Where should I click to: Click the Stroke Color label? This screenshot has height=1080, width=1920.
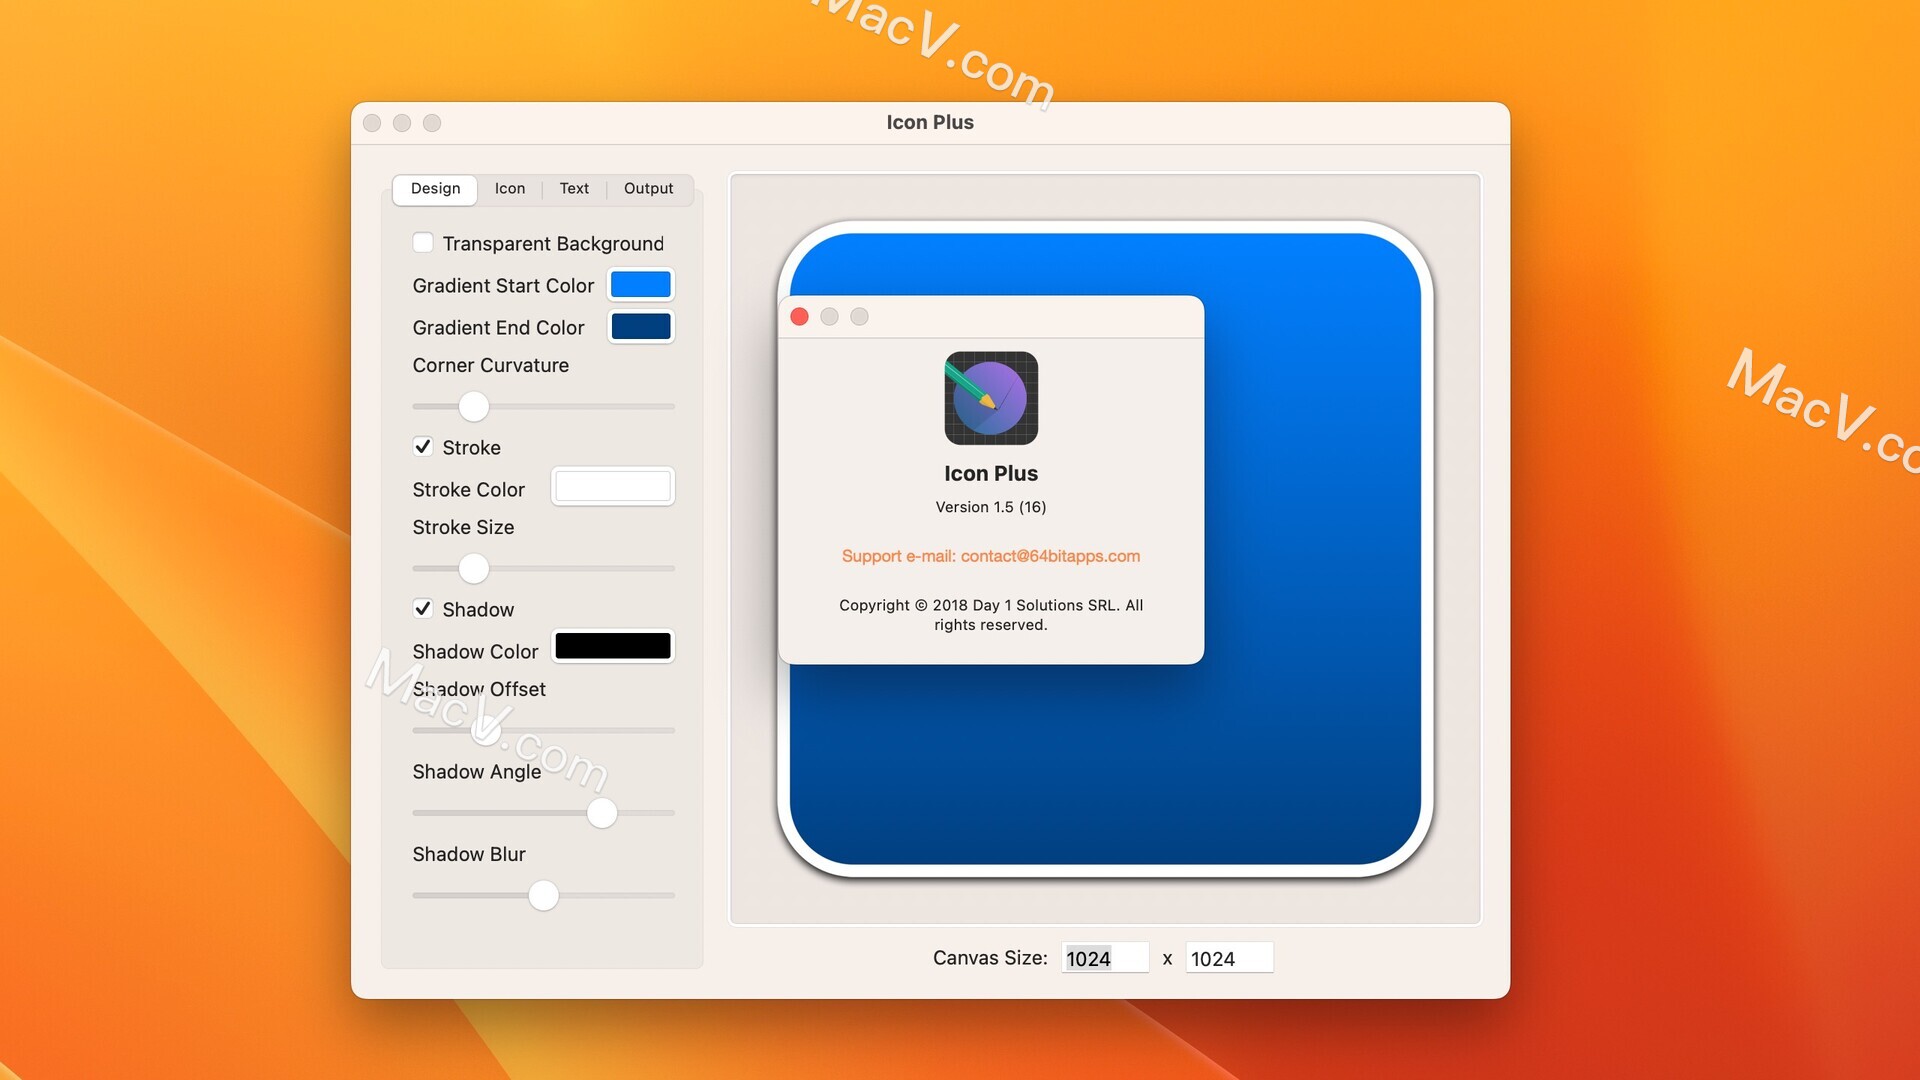point(468,490)
